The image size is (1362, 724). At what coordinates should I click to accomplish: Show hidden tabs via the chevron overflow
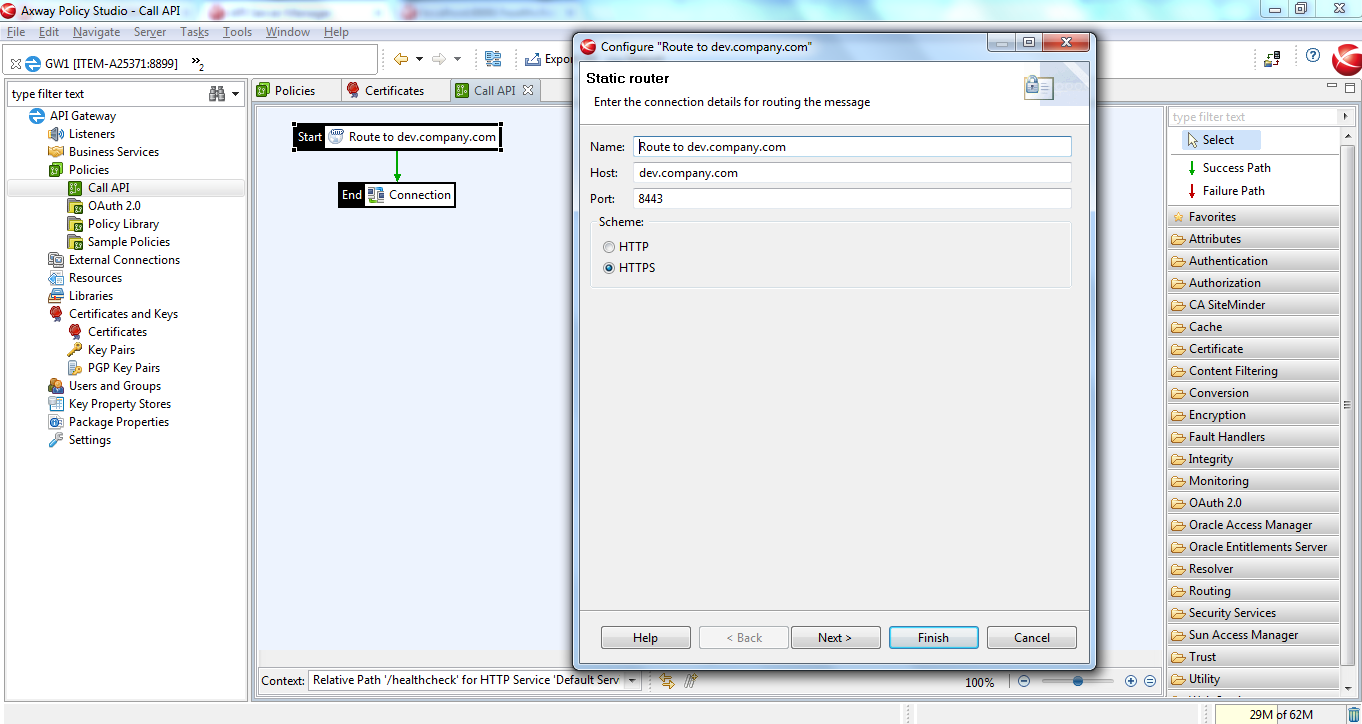pyautogui.click(x=197, y=64)
